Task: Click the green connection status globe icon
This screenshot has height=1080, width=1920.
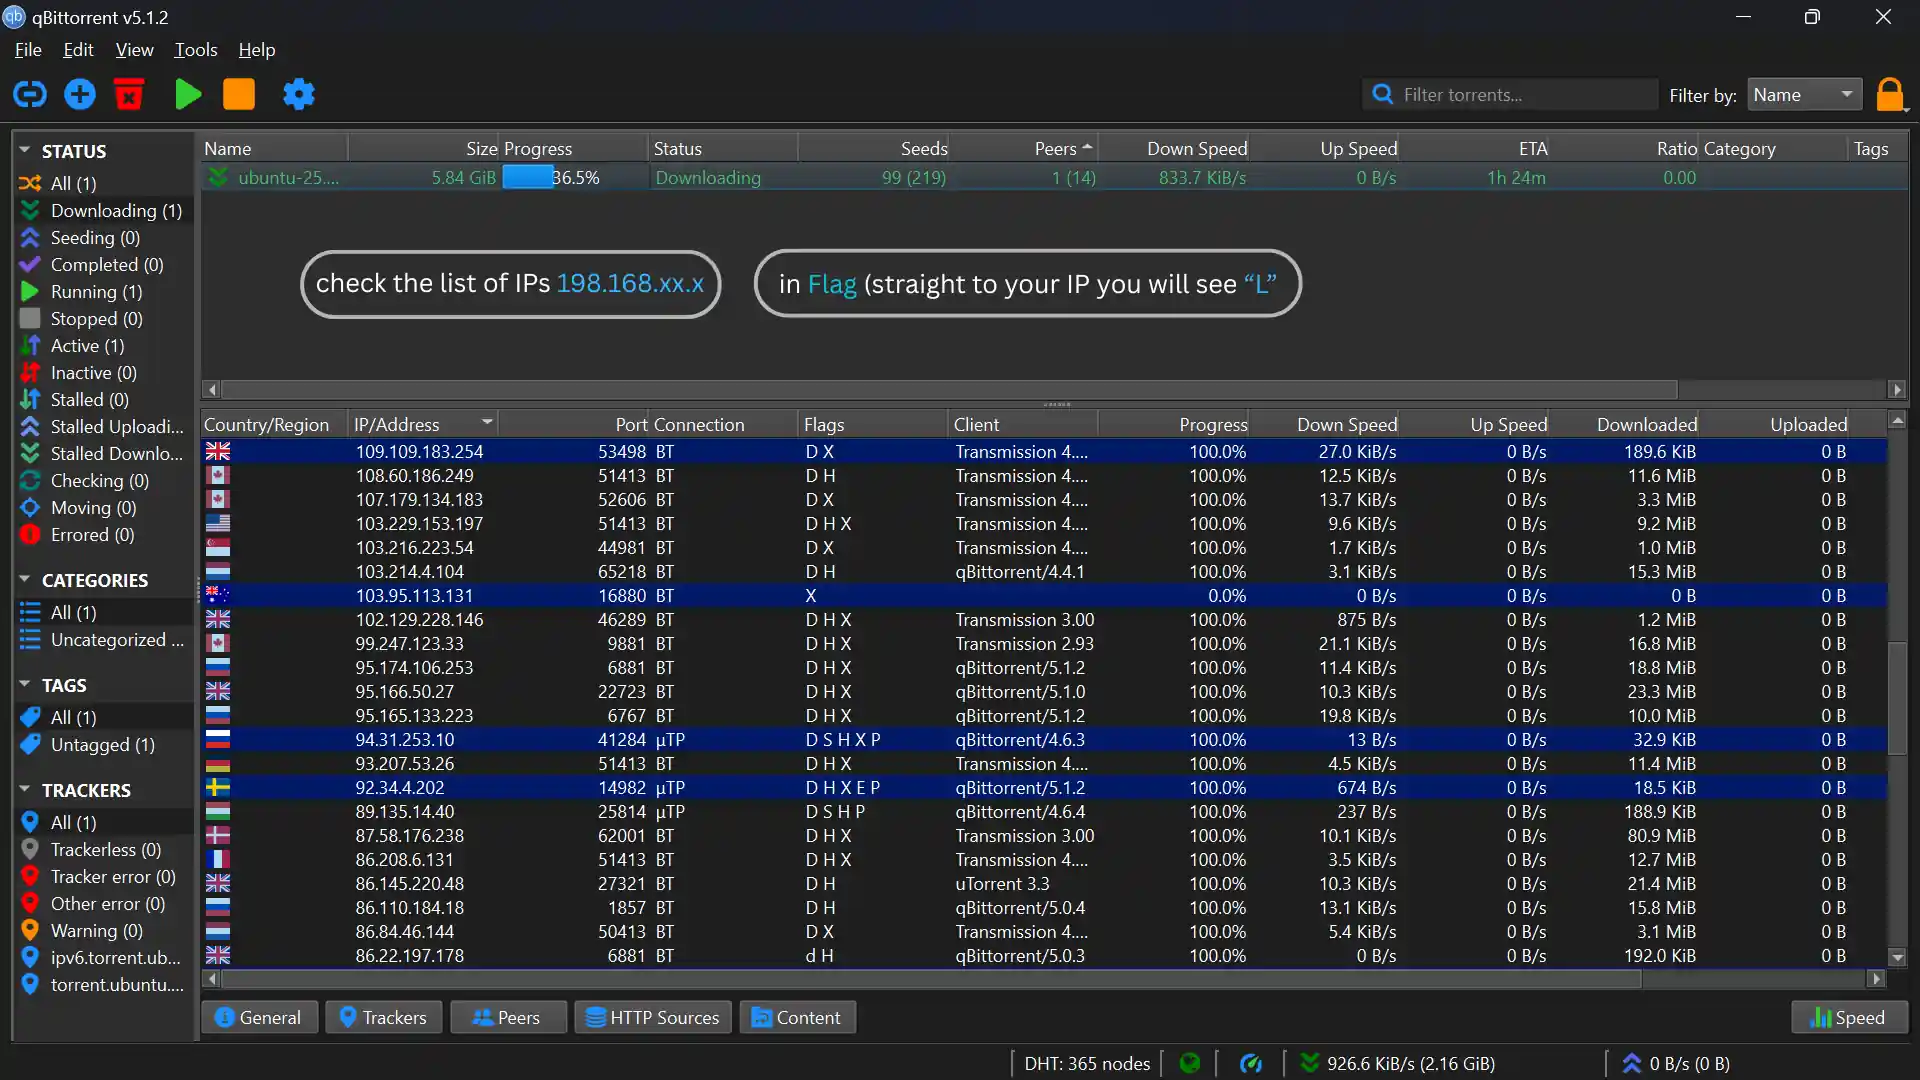Action: point(1190,1063)
